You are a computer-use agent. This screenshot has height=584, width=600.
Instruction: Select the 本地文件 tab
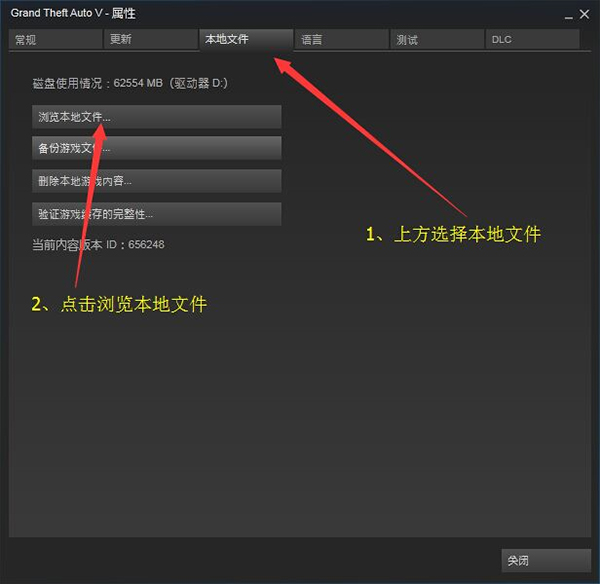pos(246,39)
